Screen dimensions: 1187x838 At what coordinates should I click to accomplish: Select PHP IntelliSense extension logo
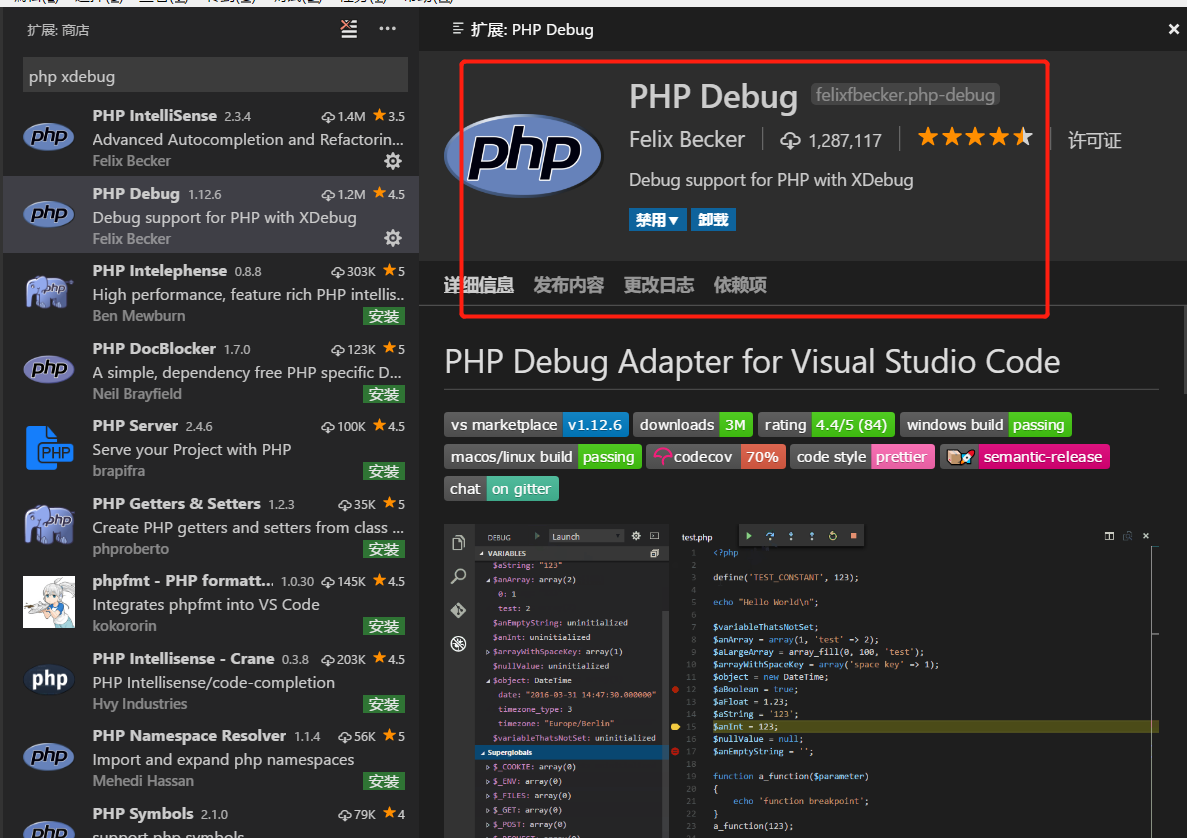[x=49, y=136]
